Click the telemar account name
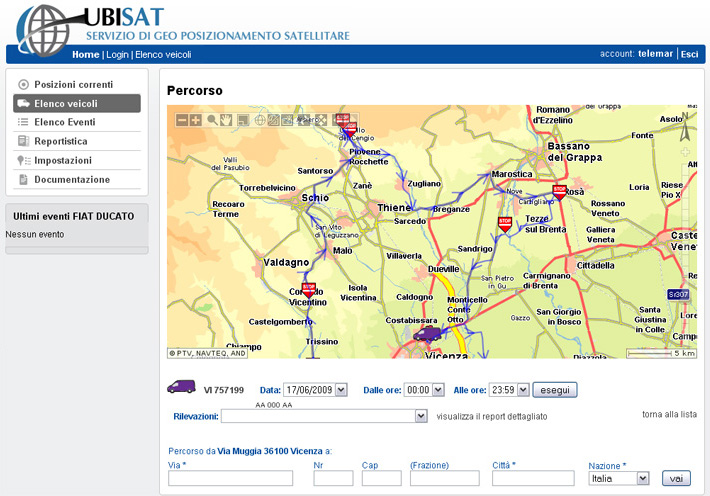 pos(655,53)
